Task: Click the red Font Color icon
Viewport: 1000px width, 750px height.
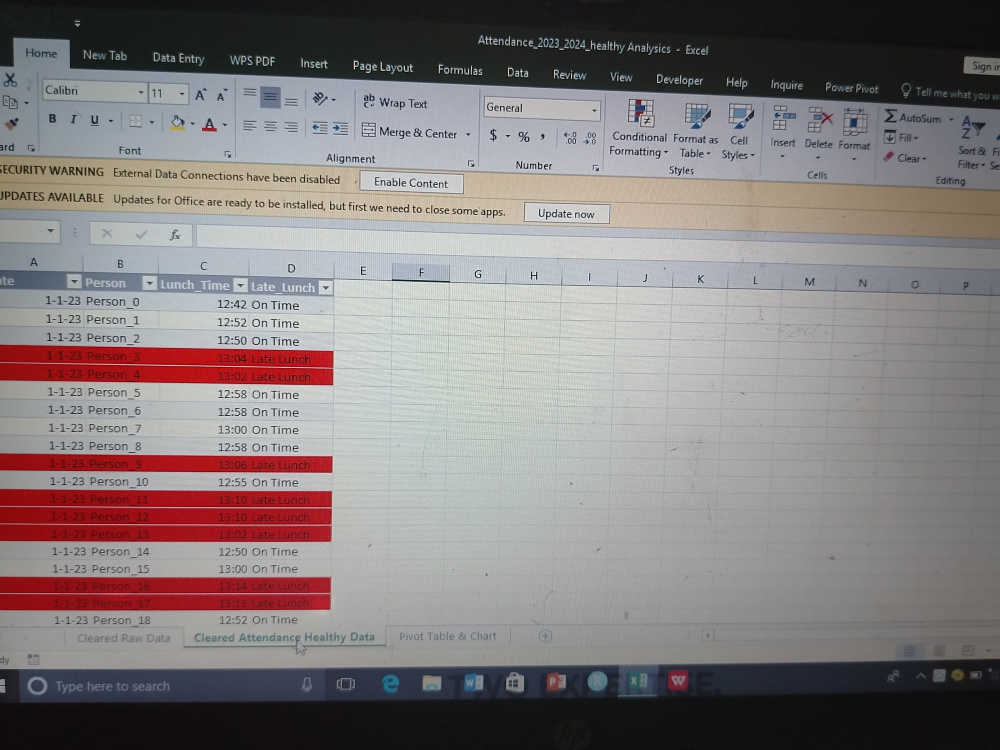Action: point(209,124)
